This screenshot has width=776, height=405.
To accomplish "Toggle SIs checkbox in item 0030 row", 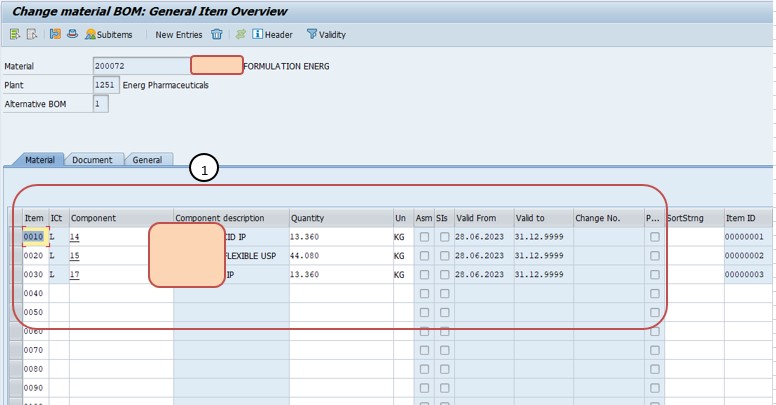I will [444, 275].
